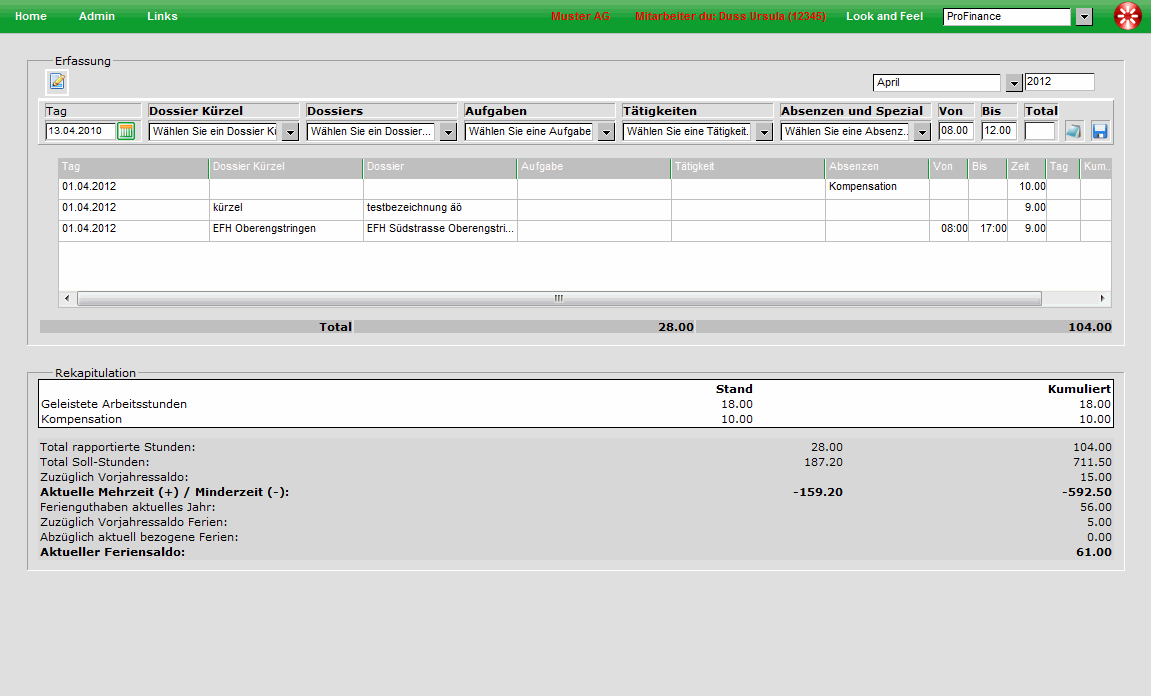
Task: Open the Tätigkeiten dropdown
Action: pos(764,132)
